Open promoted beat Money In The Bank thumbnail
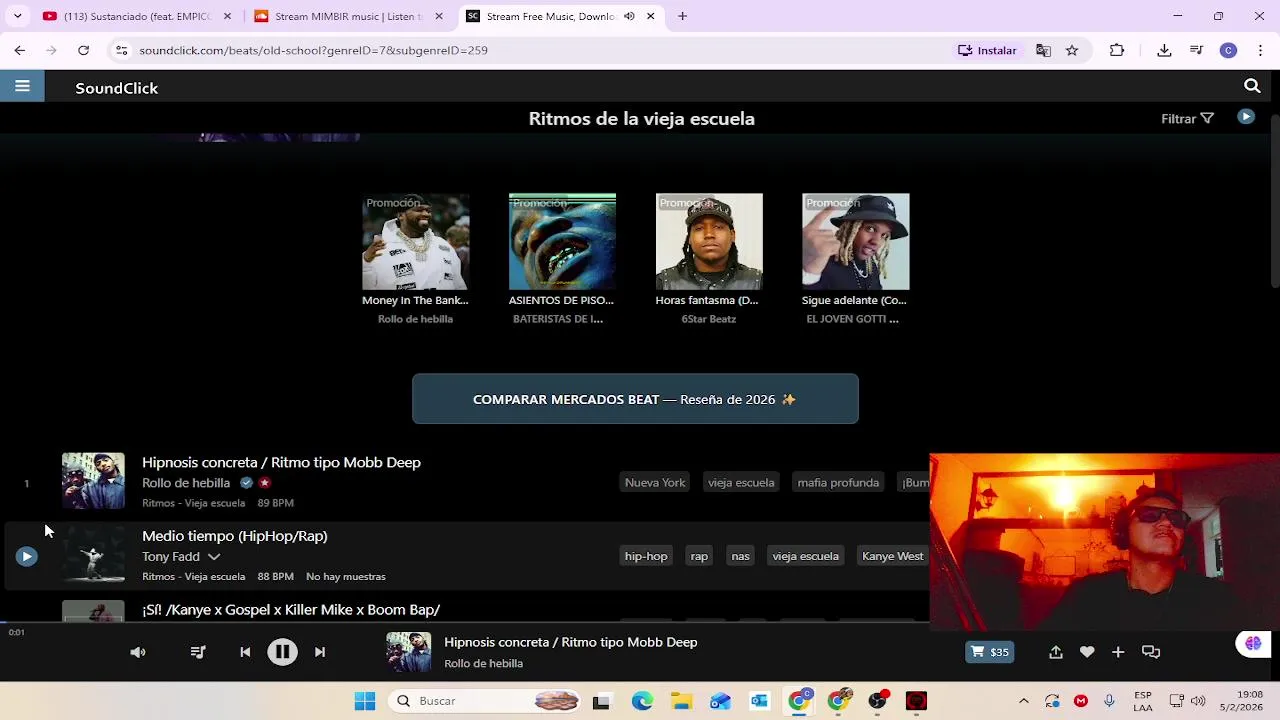 [415, 241]
